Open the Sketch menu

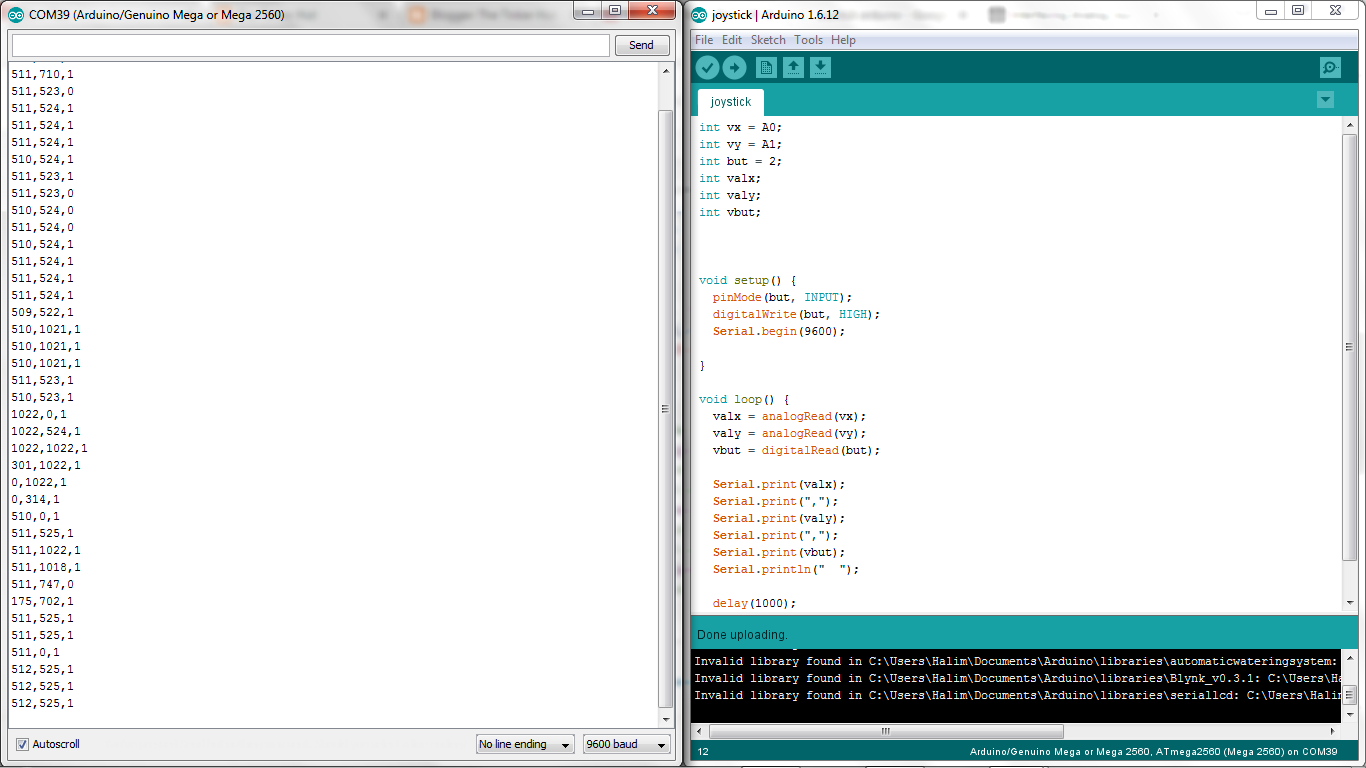(768, 39)
